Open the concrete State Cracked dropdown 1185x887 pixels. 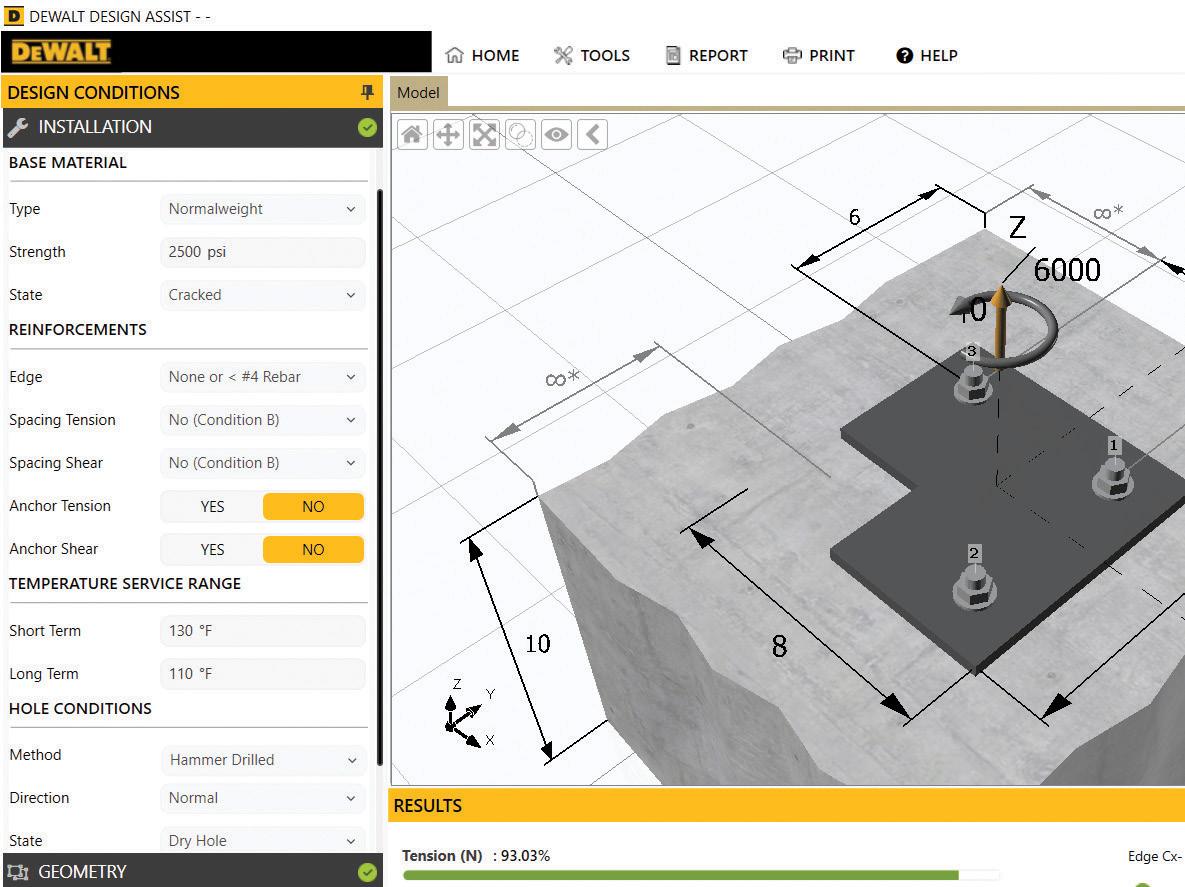262,295
